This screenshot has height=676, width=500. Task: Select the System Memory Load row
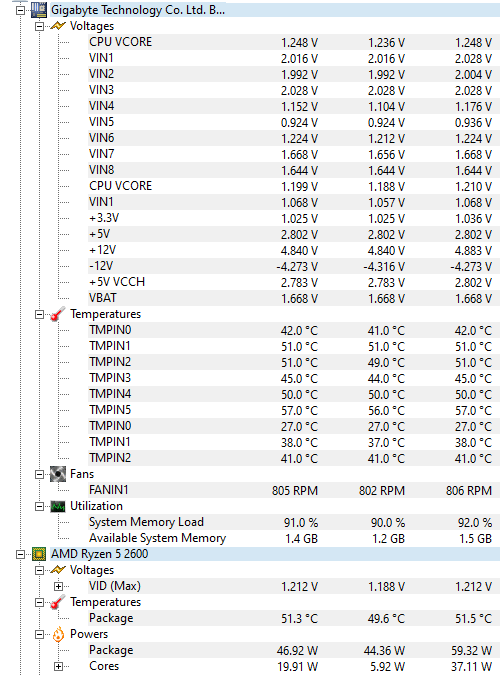(293, 522)
